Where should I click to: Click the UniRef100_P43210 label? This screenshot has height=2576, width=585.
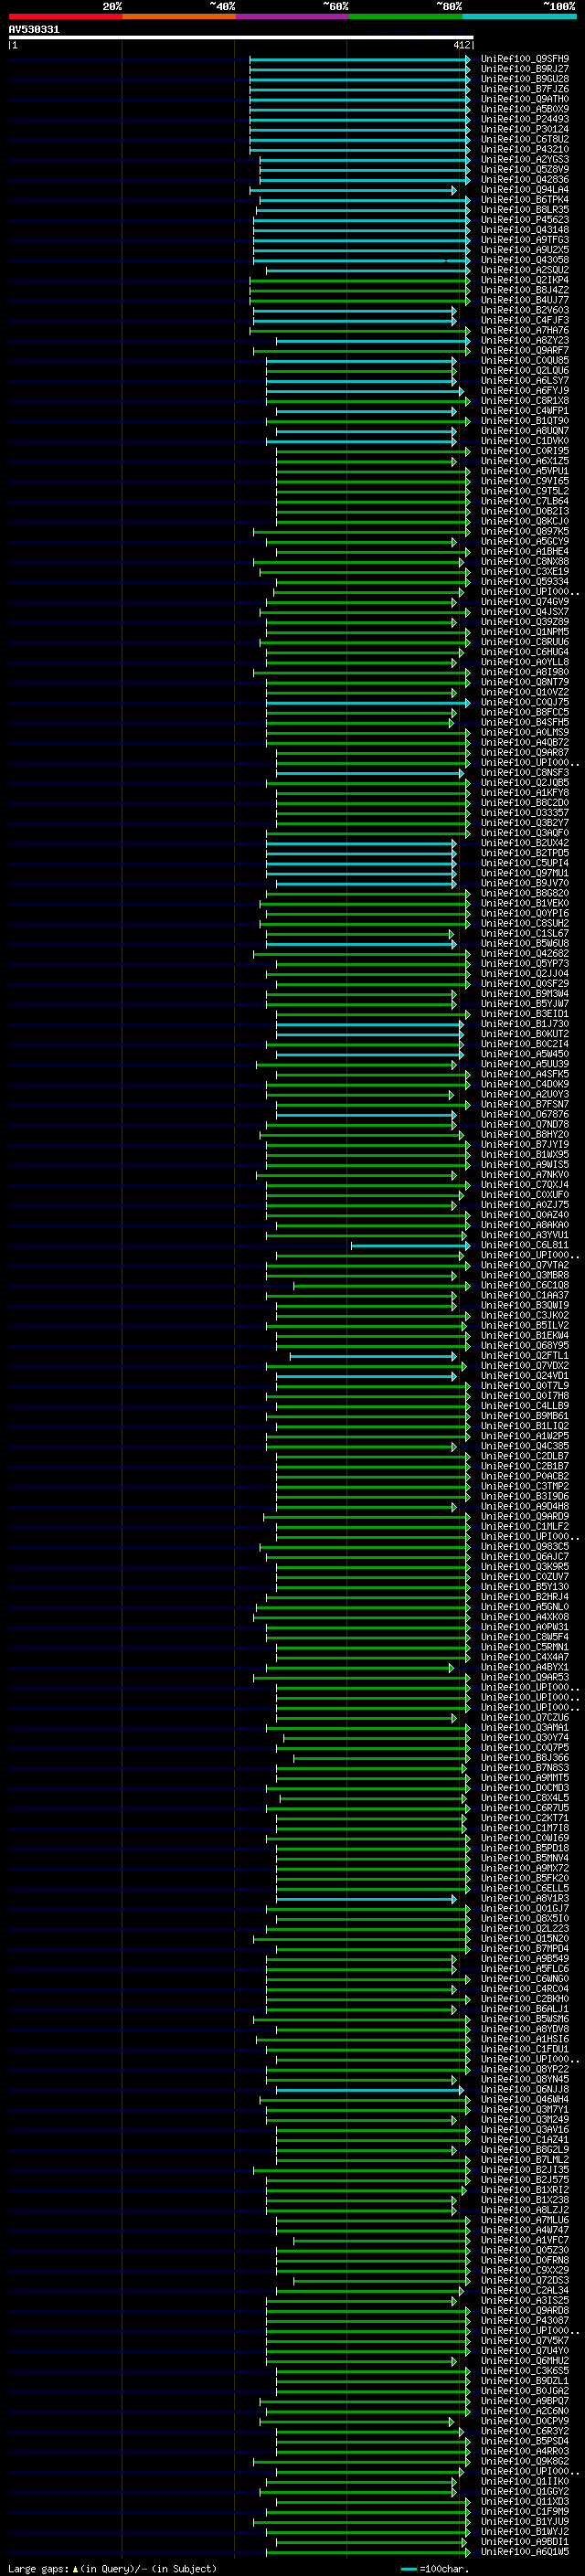[524, 149]
